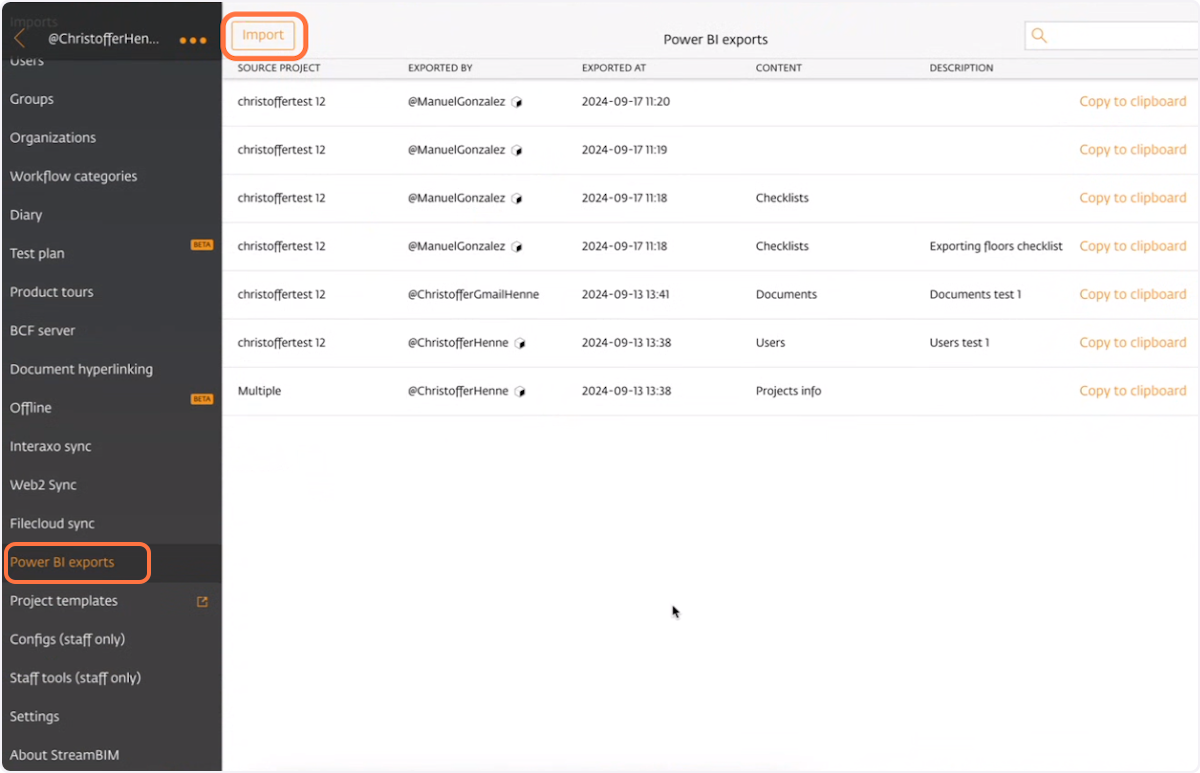Click the @ChristofferHen... project name in header
The width and height of the screenshot is (1200, 773).
click(x=104, y=39)
